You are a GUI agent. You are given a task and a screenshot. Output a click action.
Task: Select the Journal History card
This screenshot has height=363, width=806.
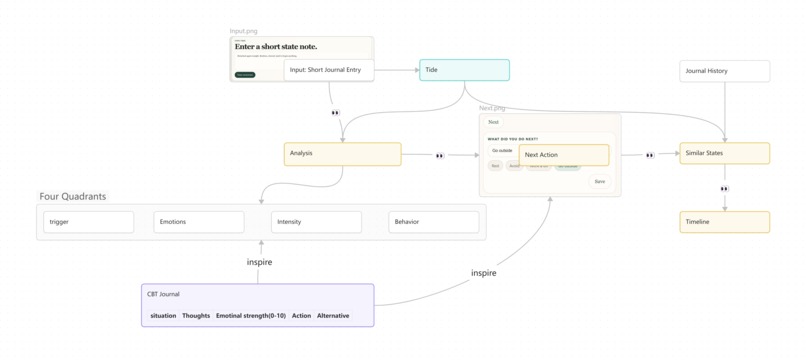tap(725, 71)
